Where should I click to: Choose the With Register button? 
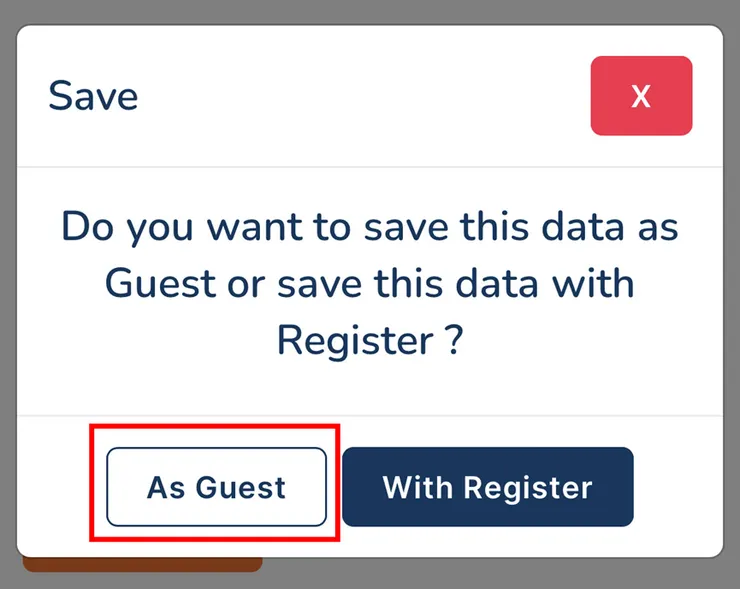click(487, 487)
